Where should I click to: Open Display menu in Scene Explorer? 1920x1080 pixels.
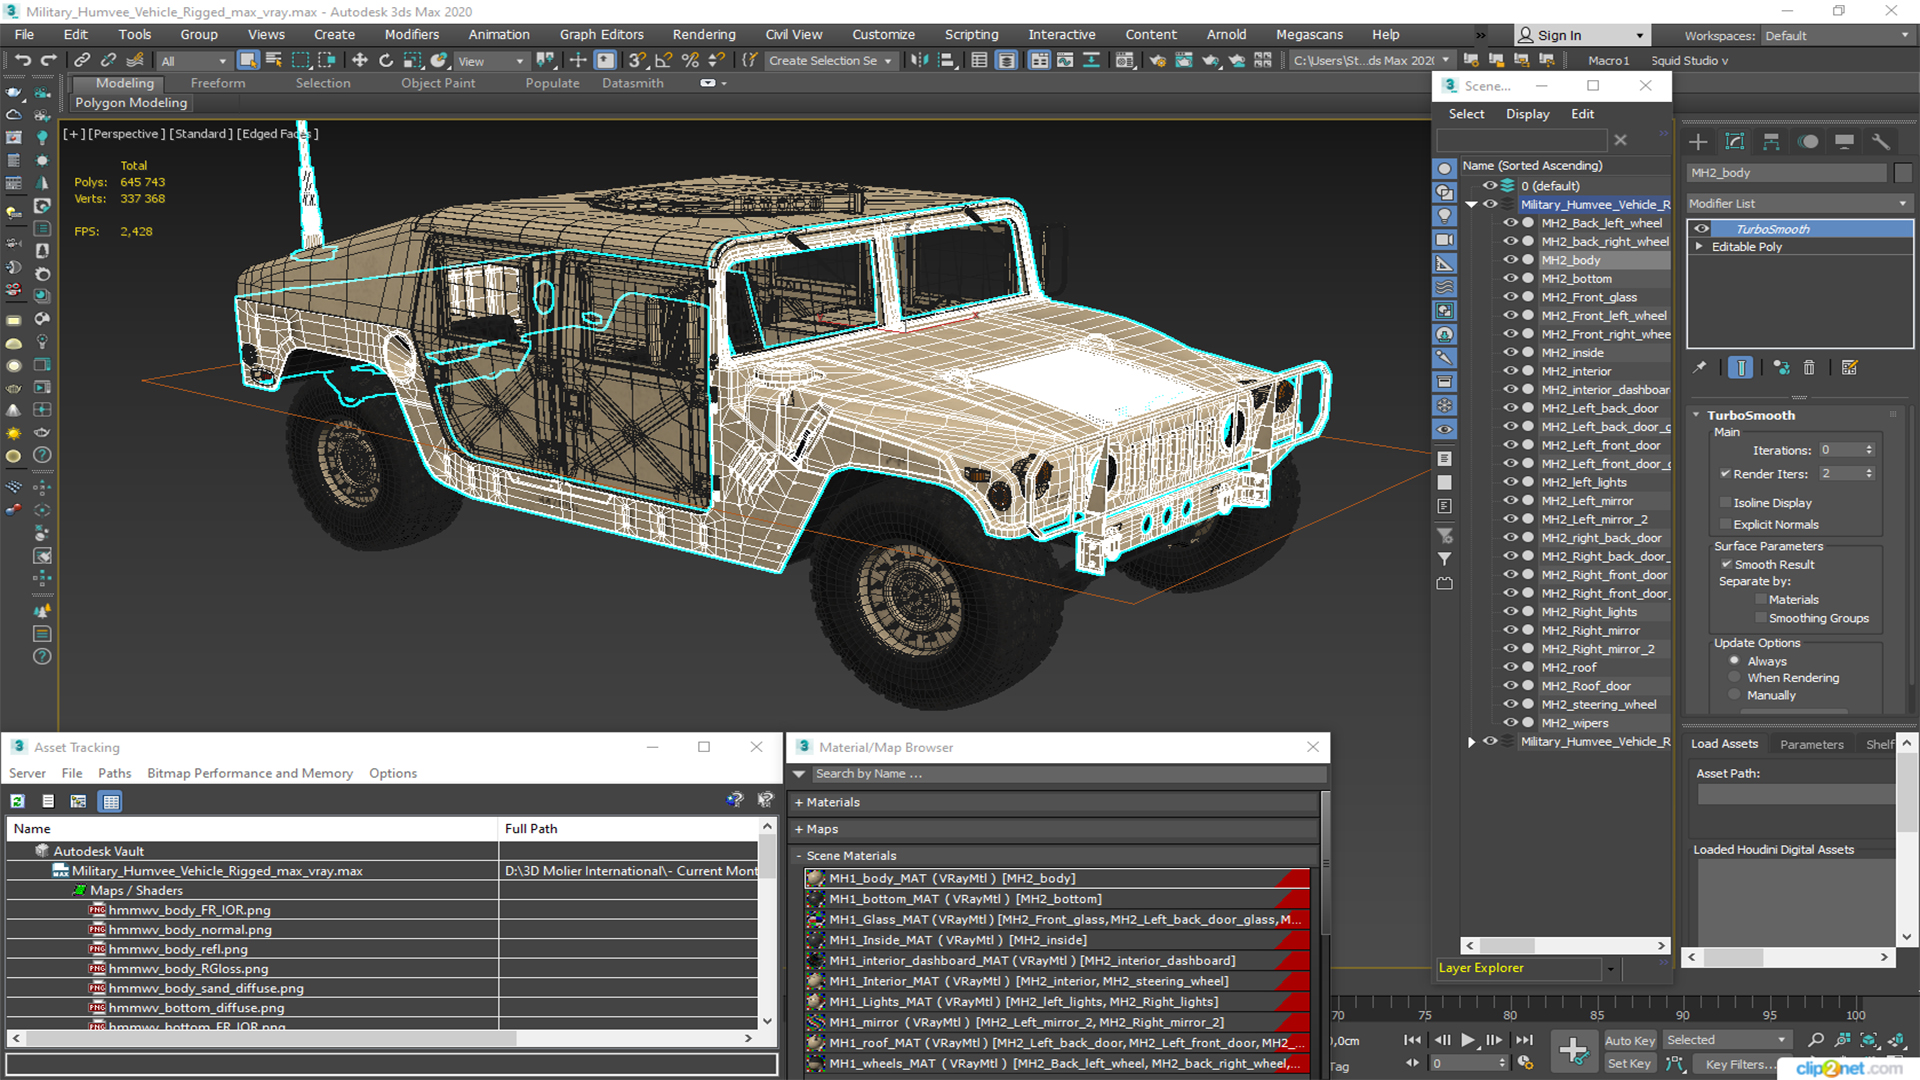click(x=1527, y=114)
